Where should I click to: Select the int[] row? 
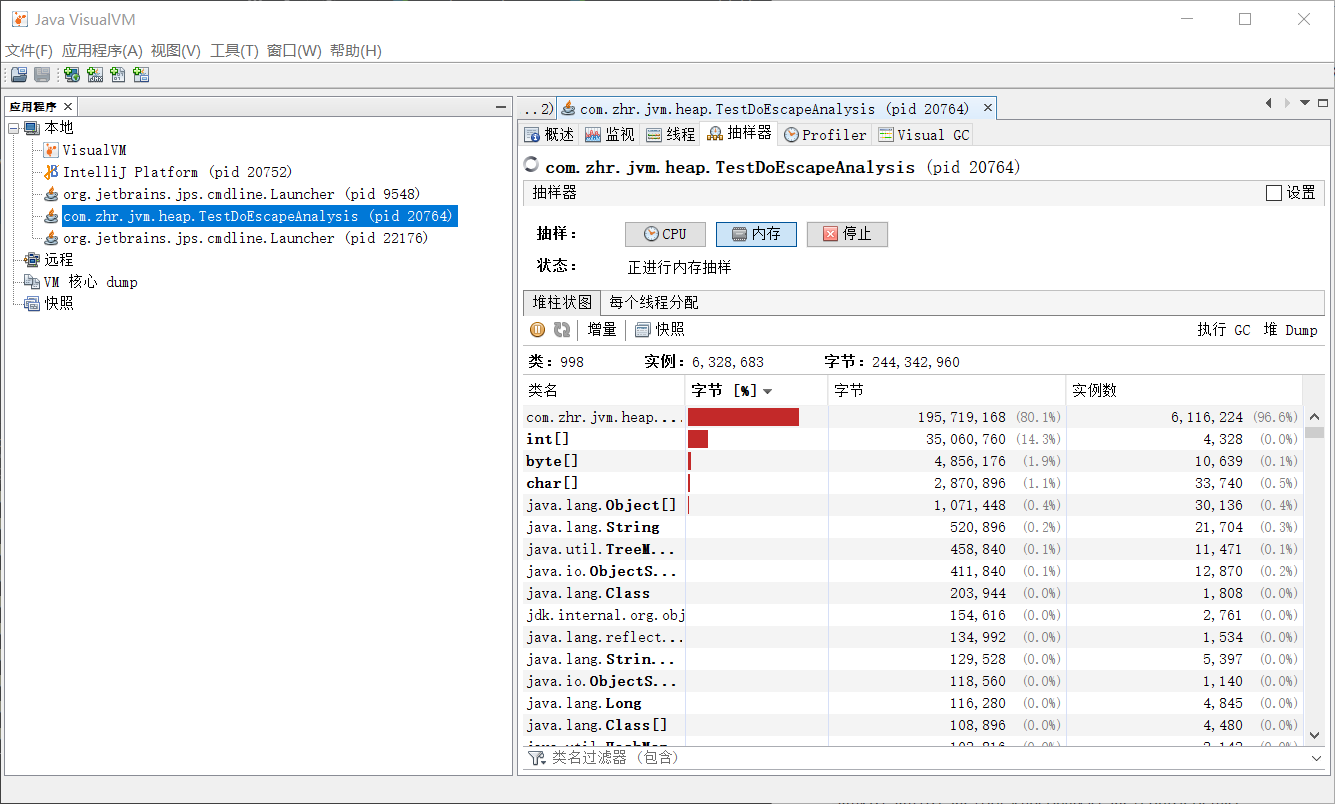pyautogui.click(x=912, y=439)
